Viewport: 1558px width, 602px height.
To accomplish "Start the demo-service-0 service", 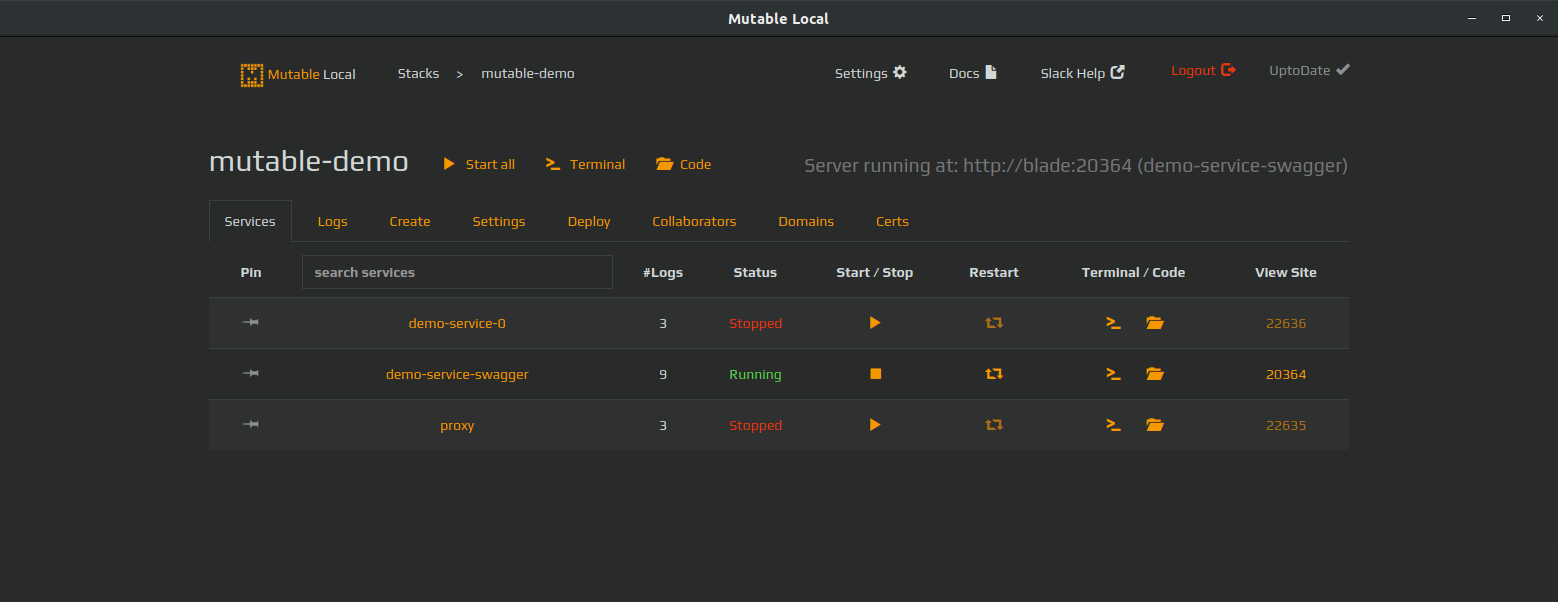I will tap(875, 323).
